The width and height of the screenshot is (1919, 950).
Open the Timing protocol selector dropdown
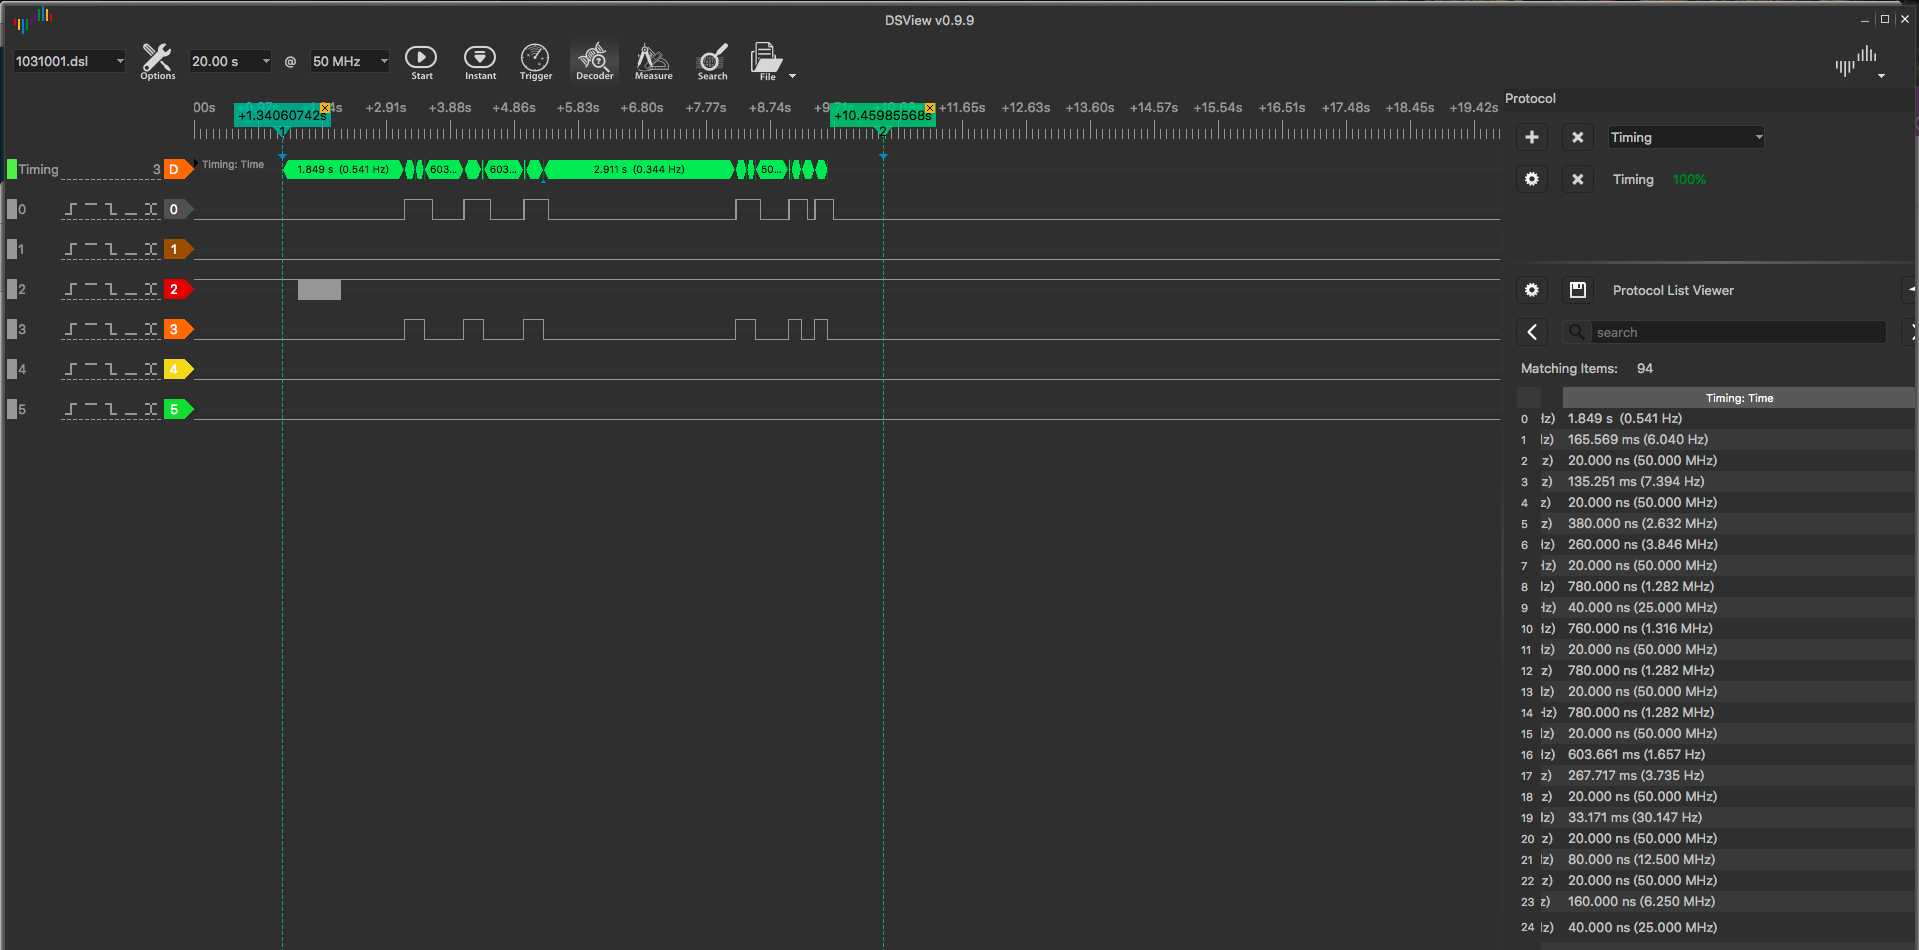1686,137
